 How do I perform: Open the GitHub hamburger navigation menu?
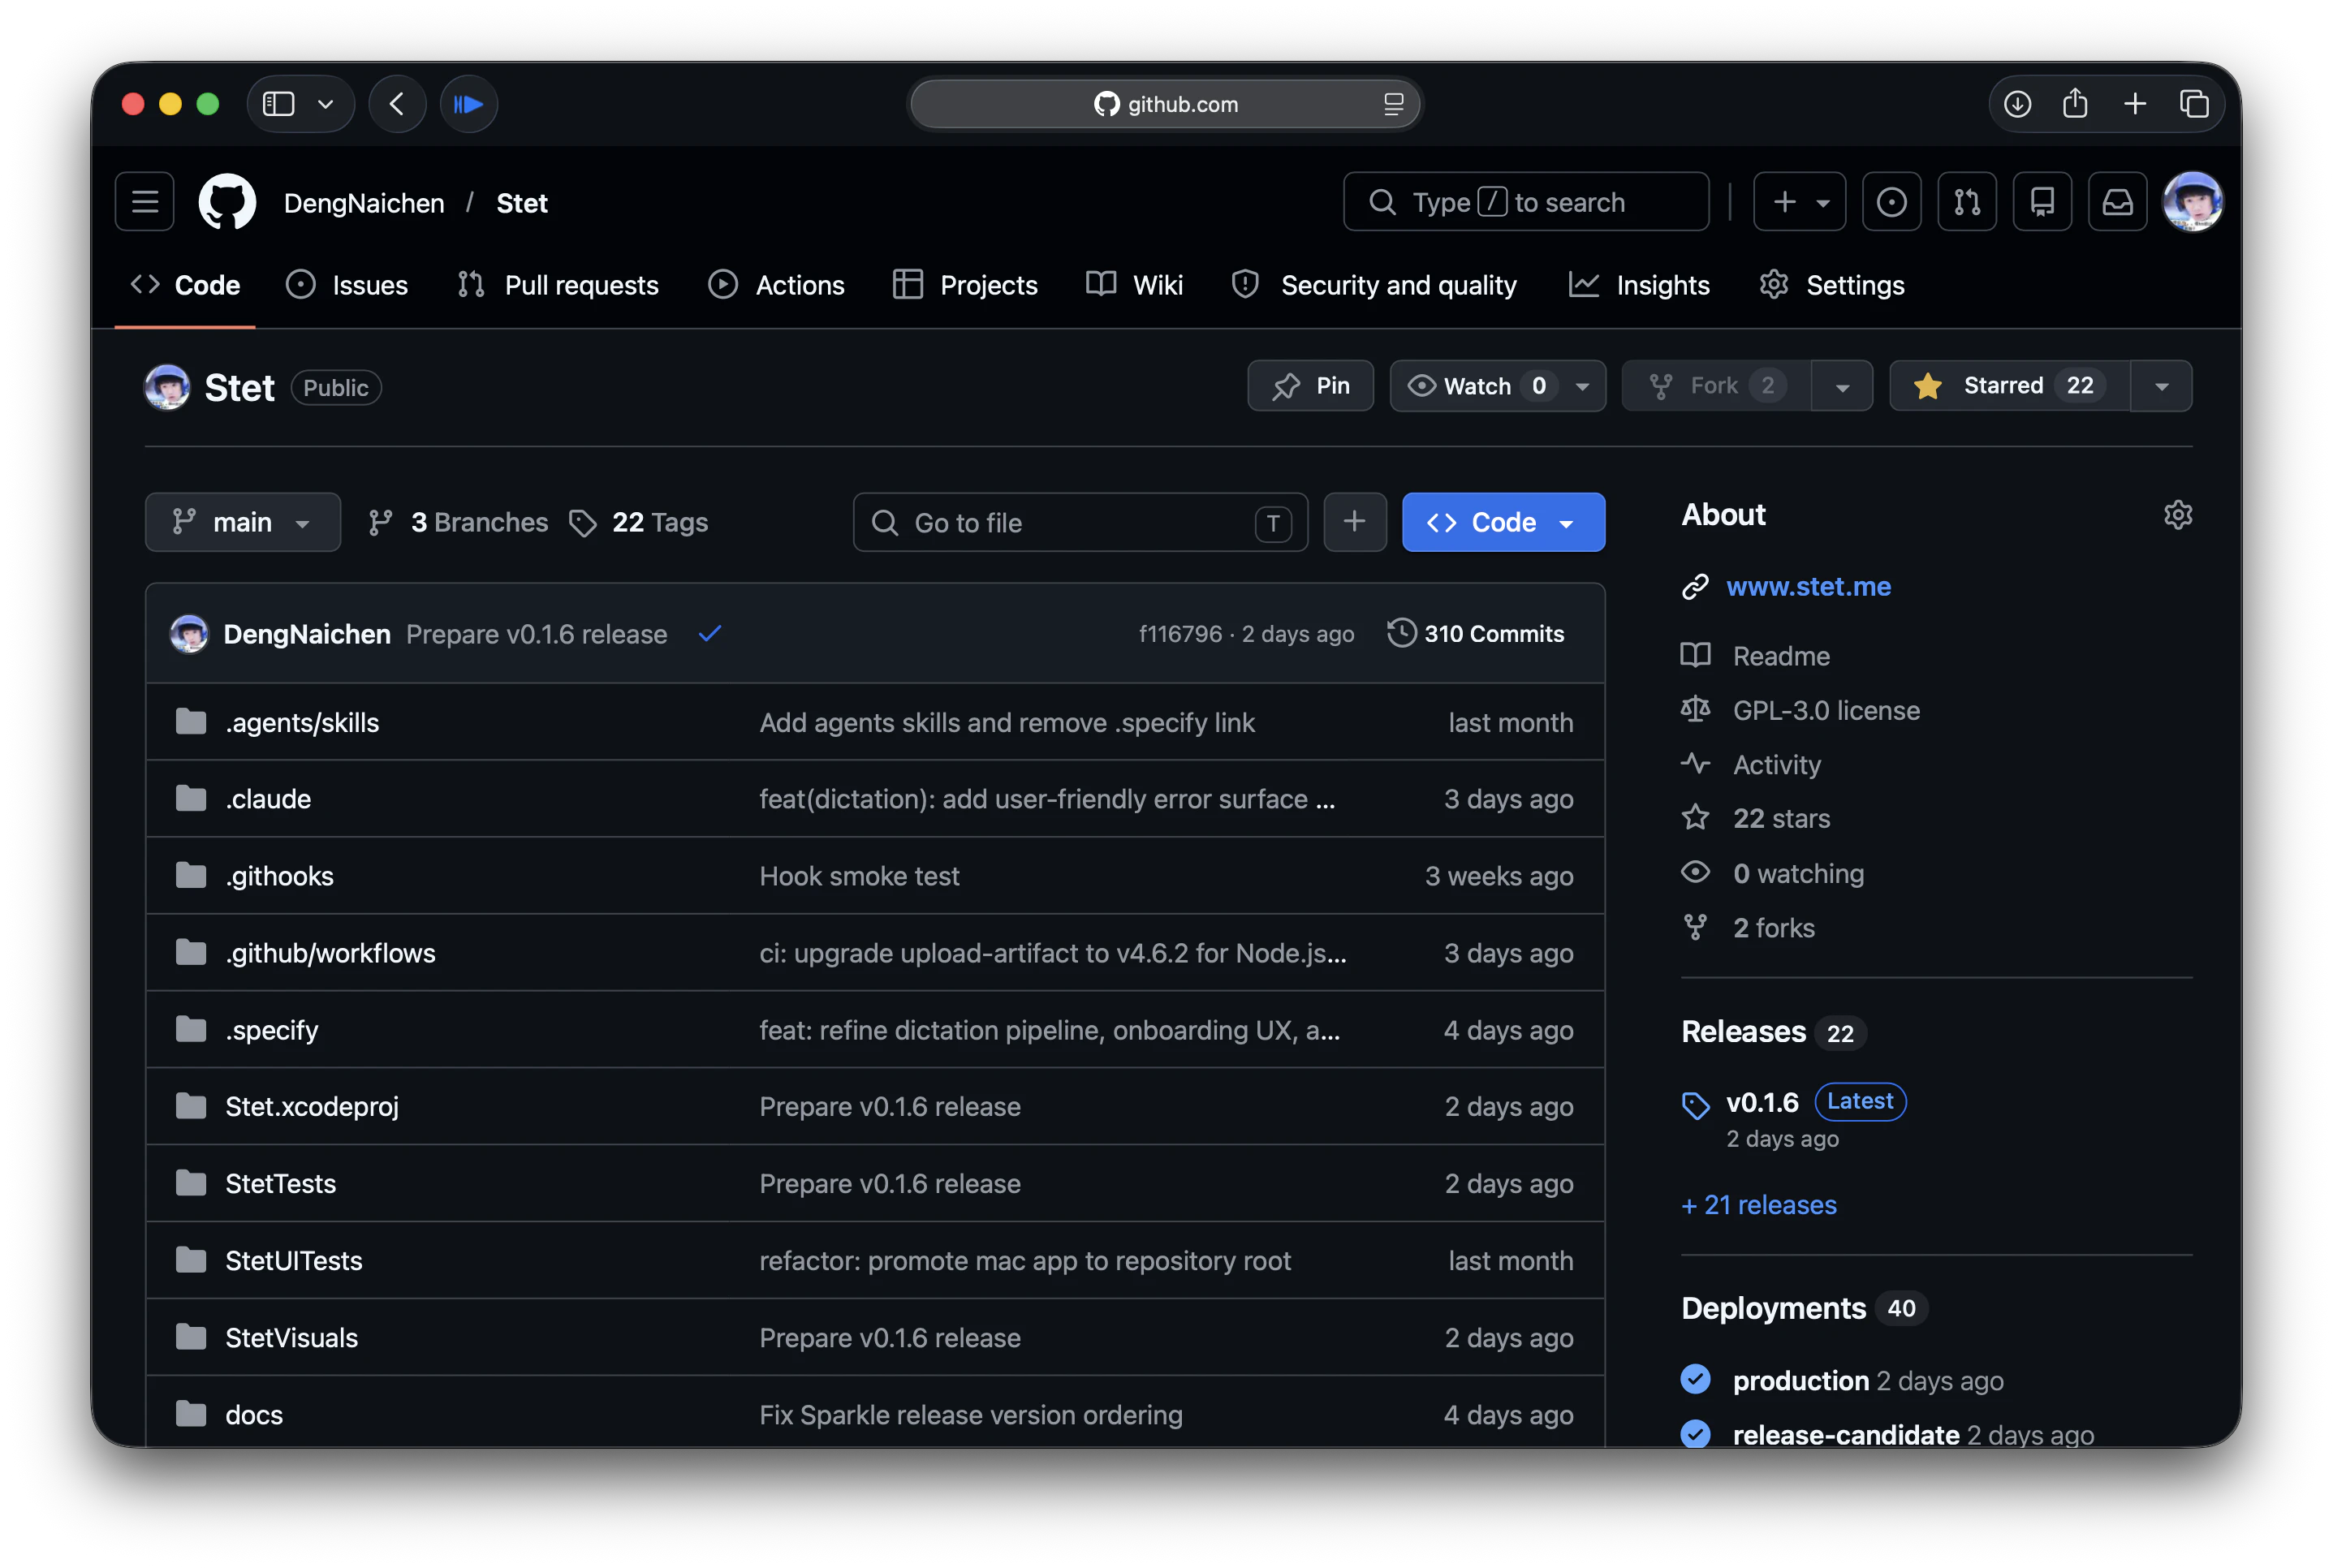click(x=144, y=202)
